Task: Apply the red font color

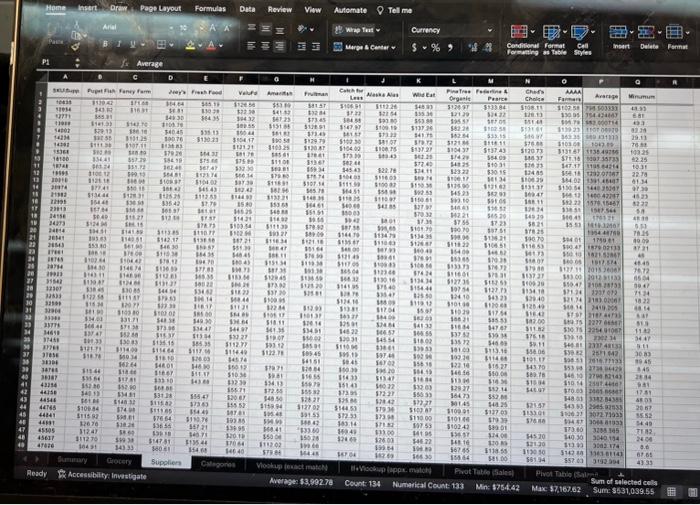Action: tap(211, 45)
